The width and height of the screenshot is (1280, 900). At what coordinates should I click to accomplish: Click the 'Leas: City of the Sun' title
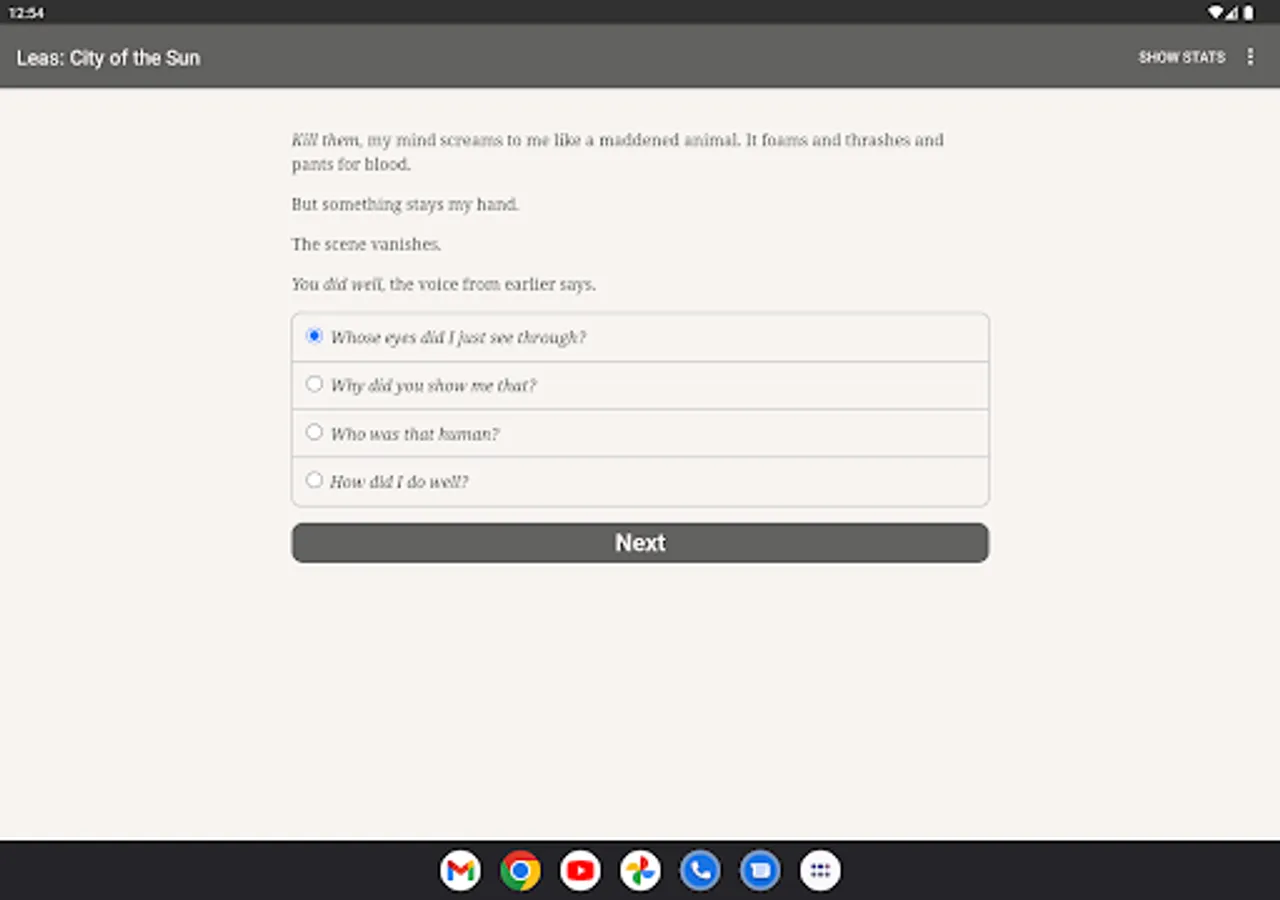click(108, 58)
